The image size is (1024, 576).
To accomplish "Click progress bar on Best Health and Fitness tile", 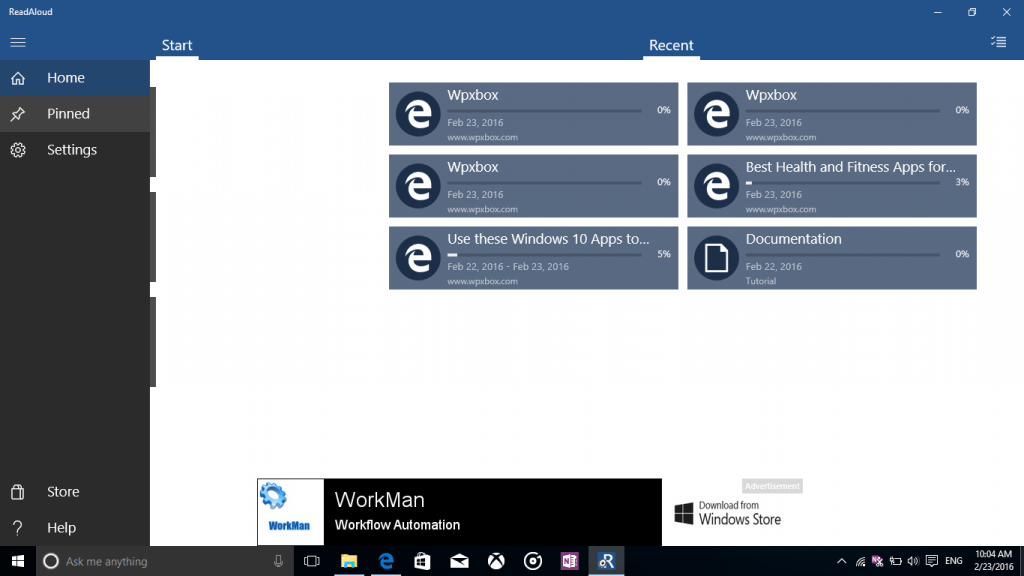I will [x=842, y=183].
